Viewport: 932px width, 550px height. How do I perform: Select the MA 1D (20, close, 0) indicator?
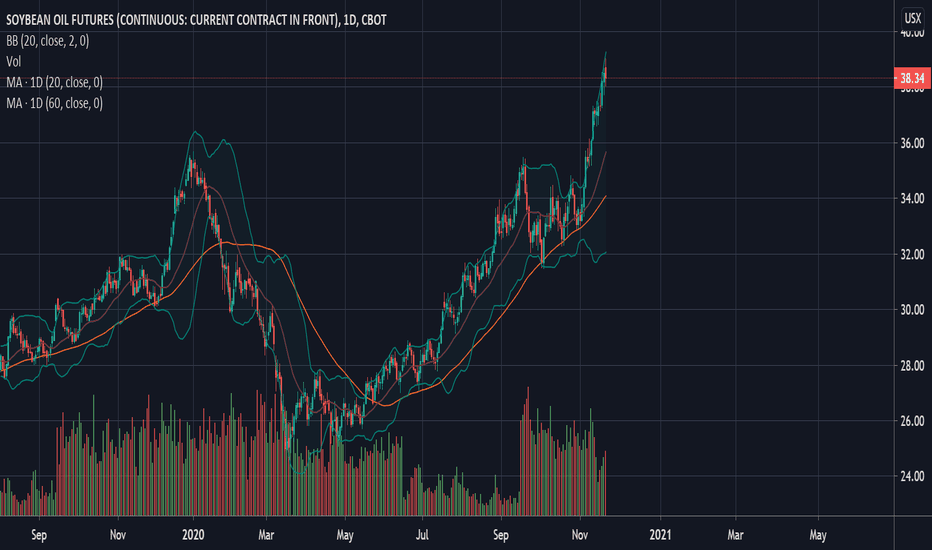54,82
